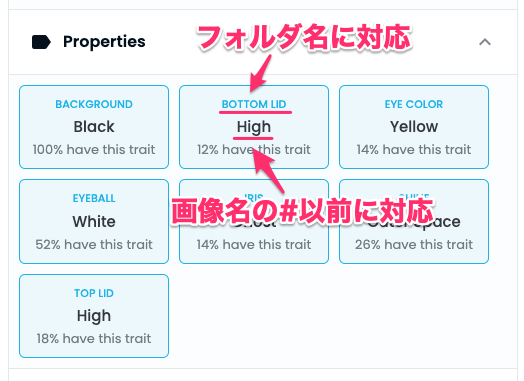524x381 pixels.
Task: Open the TOP LID High trait card
Action: [94, 316]
